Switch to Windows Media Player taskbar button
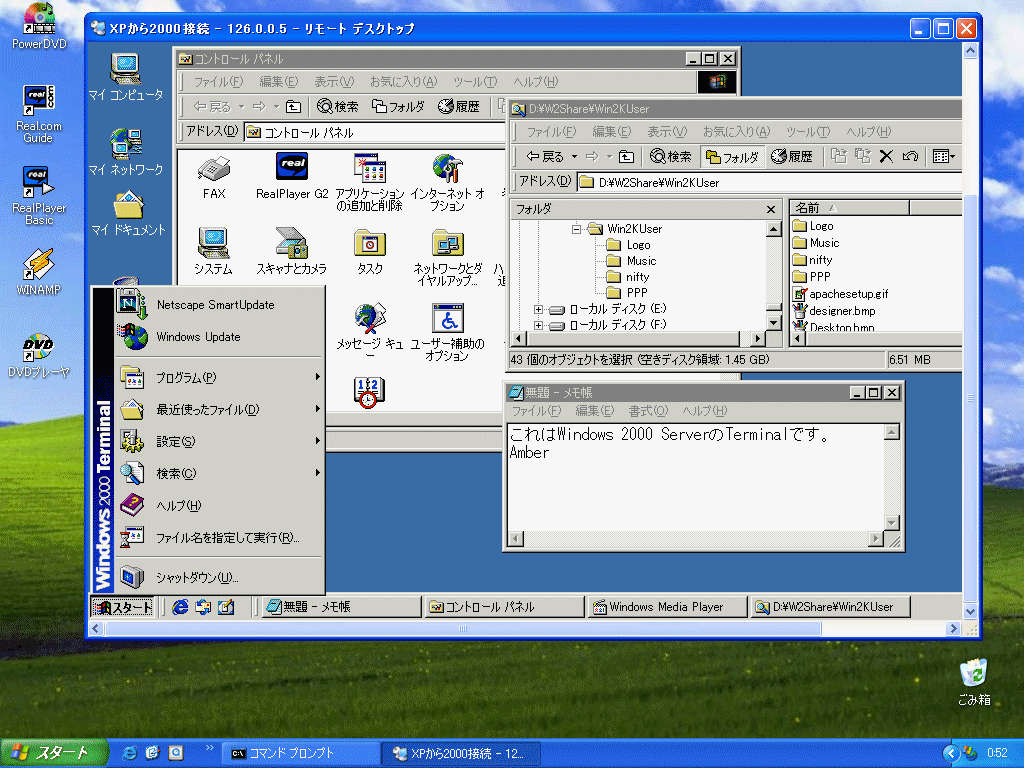Image resolution: width=1024 pixels, height=768 pixels. click(x=667, y=607)
